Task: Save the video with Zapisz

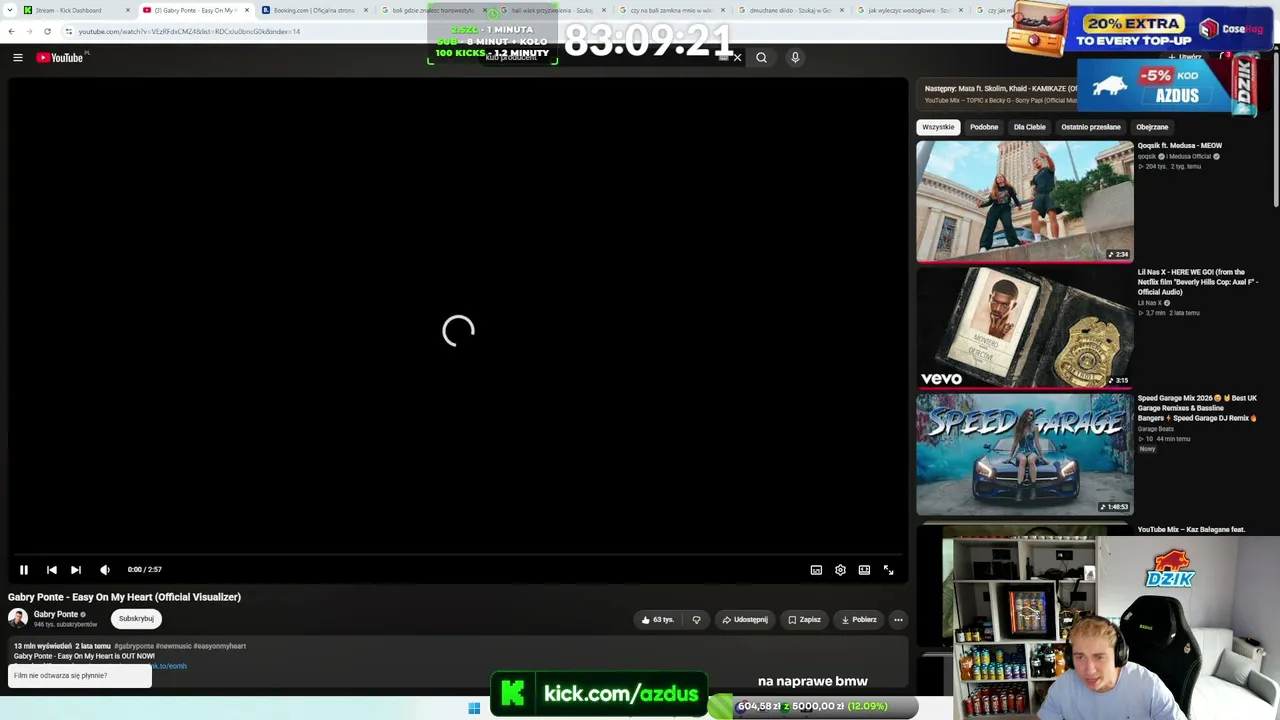Action: (x=804, y=620)
